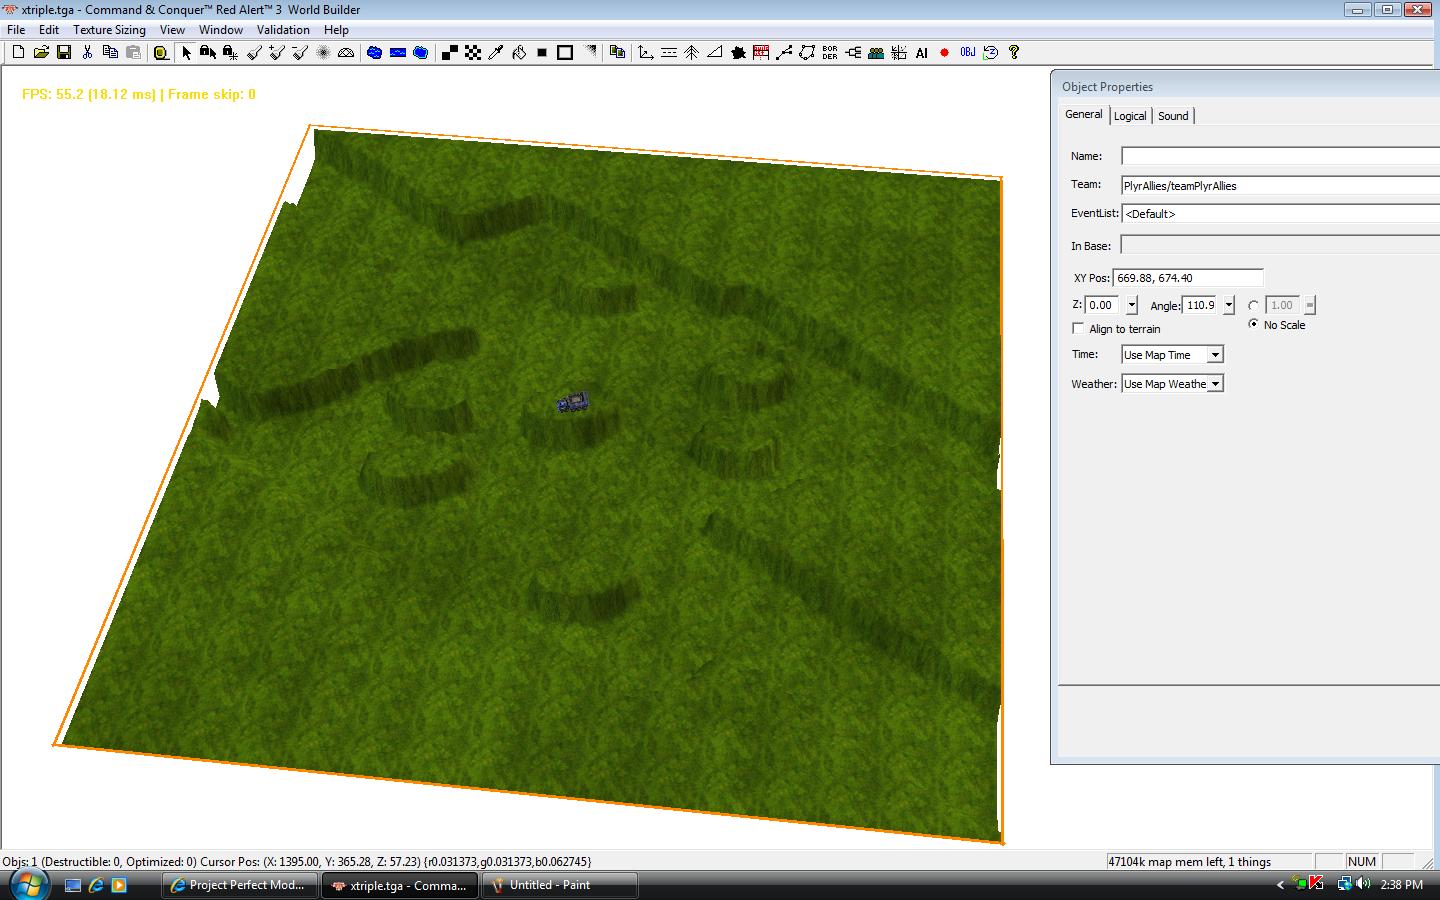
Task: Select the custom scale radio button
Action: (1254, 305)
